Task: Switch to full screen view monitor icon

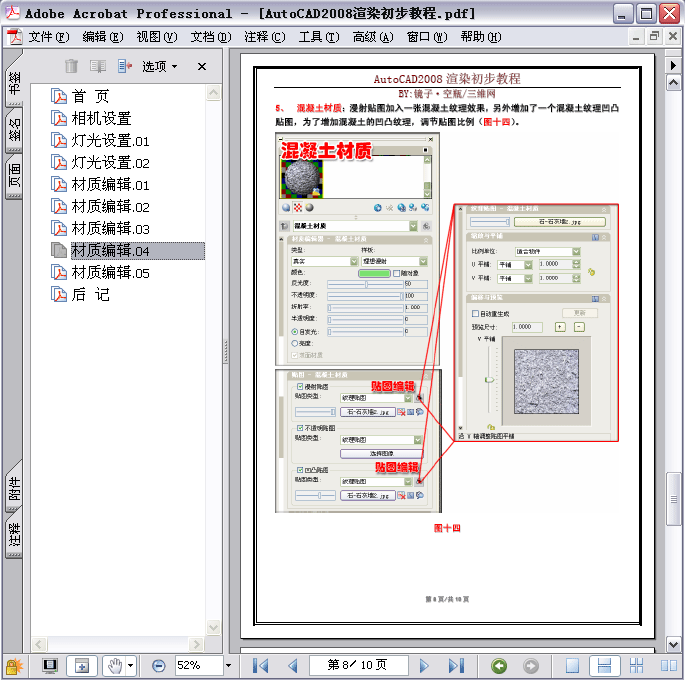Action: click(50, 666)
